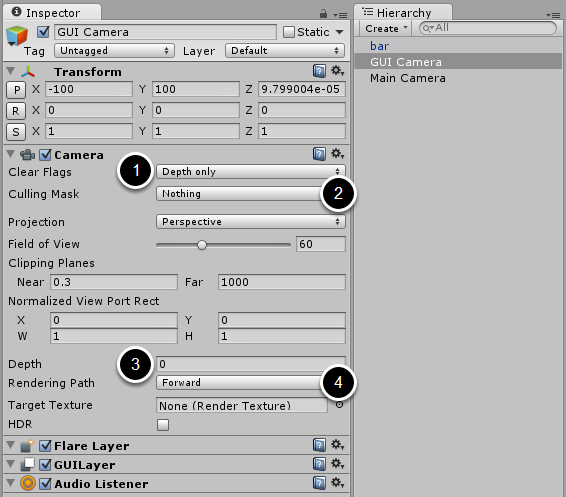The image size is (566, 497).
Task: Open the Transform gear settings menu
Action: click(x=338, y=71)
